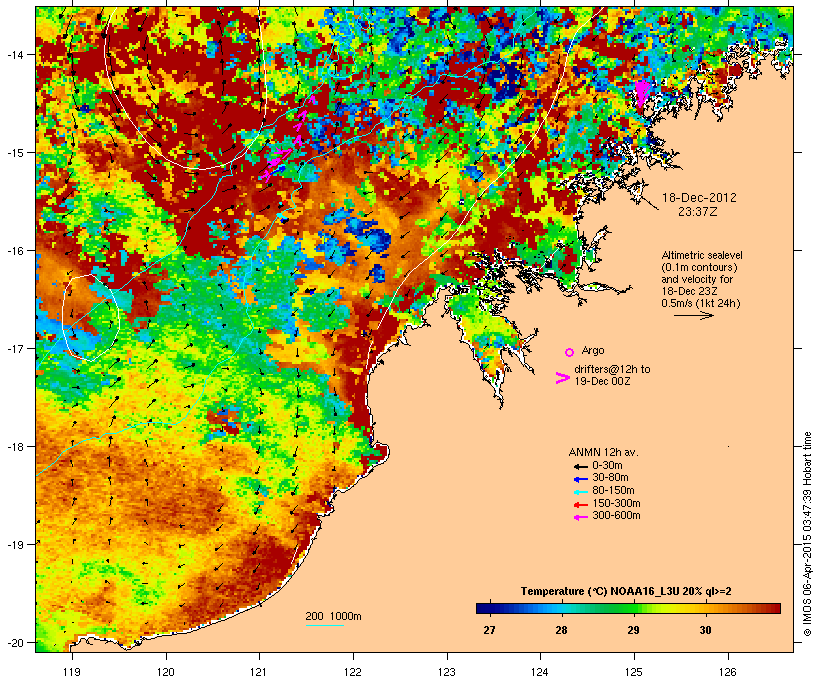This screenshot has width=820, height=680.
Task: Click the colorbar tick label 28
Action: click(x=561, y=630)
